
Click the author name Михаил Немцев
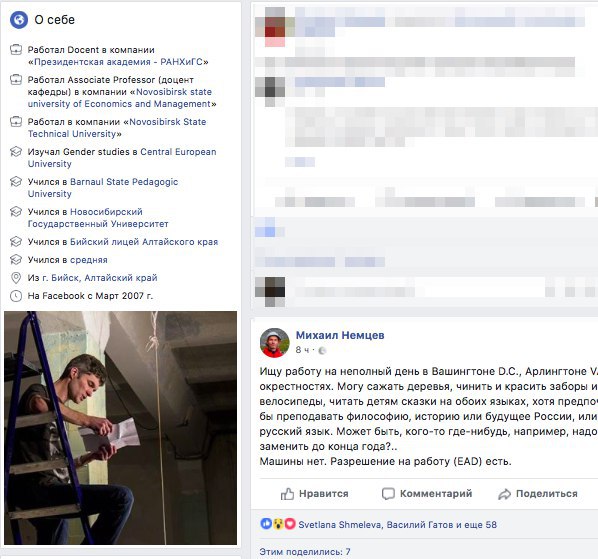pyautogui.click(x=340, y=335)
